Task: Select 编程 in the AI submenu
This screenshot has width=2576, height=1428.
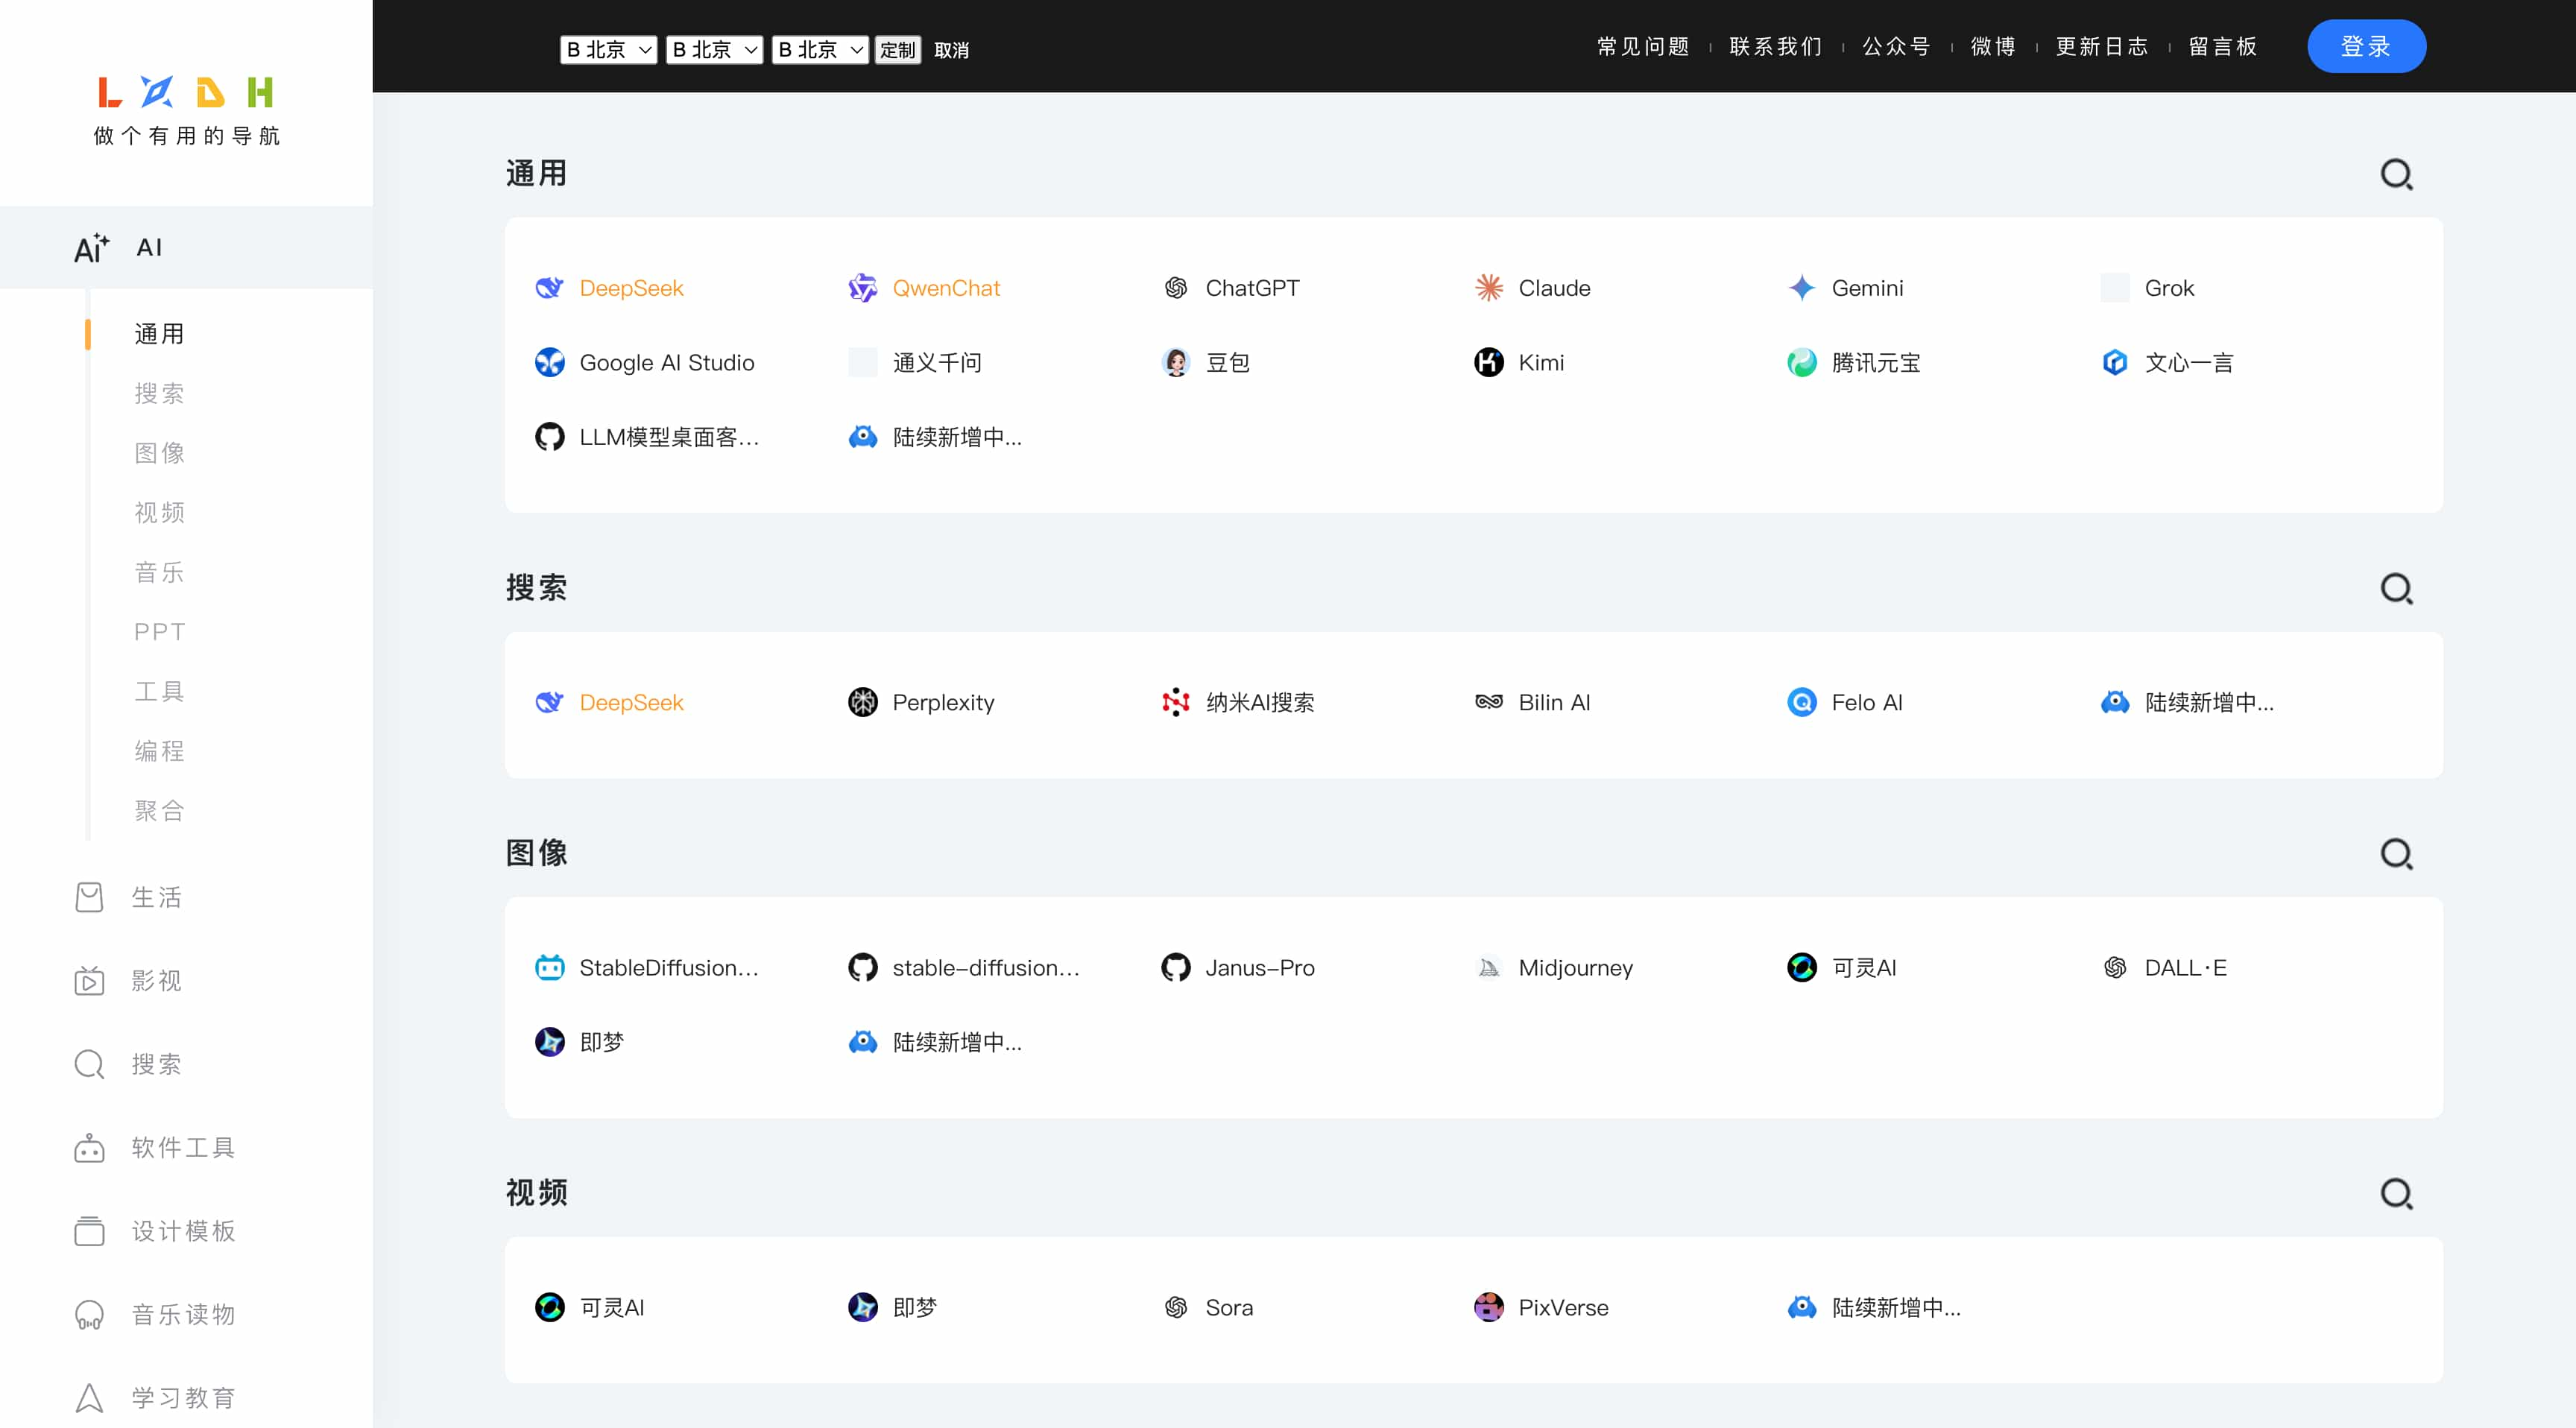Action: pyautogui.click(x=159, y=751)
